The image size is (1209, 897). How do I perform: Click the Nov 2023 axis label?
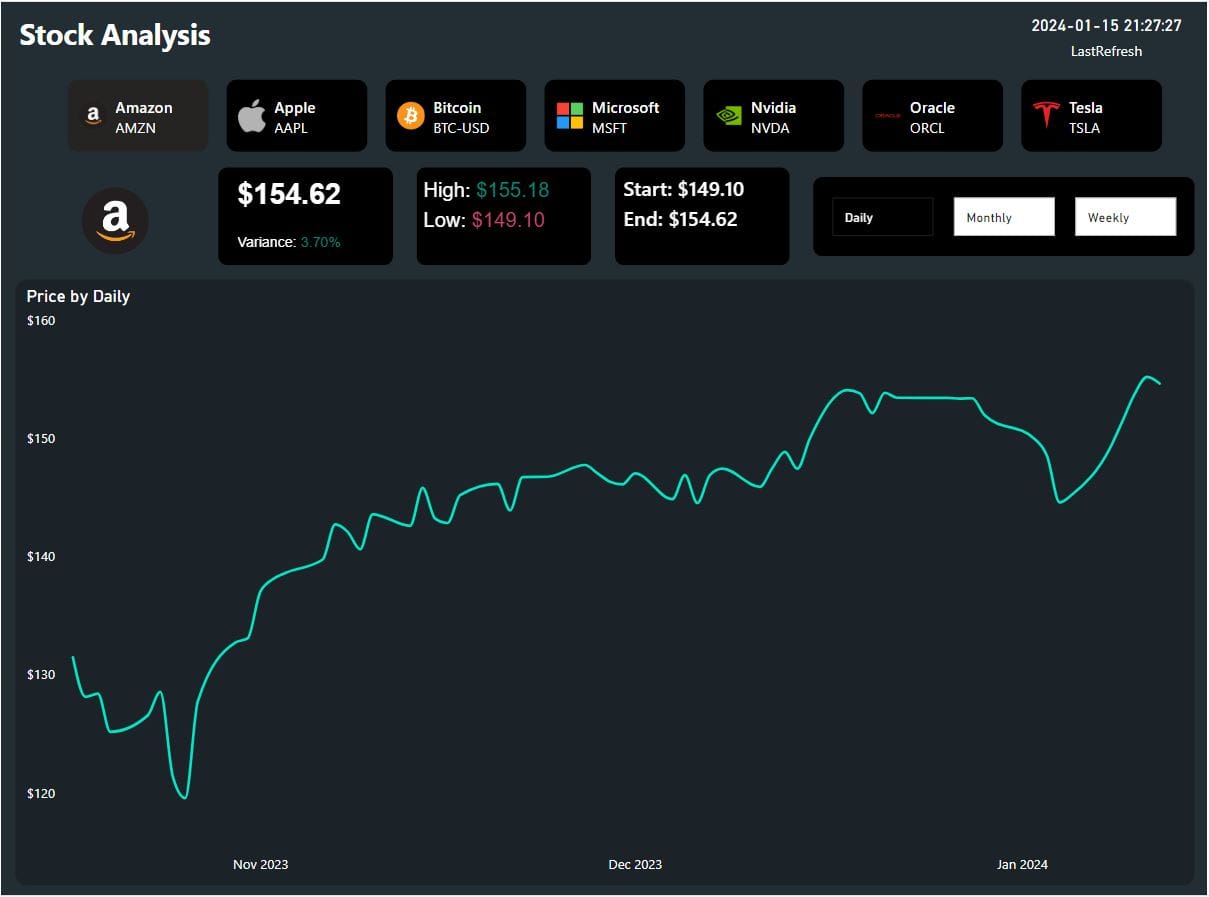pyautogui.click(x=261, y=864)
